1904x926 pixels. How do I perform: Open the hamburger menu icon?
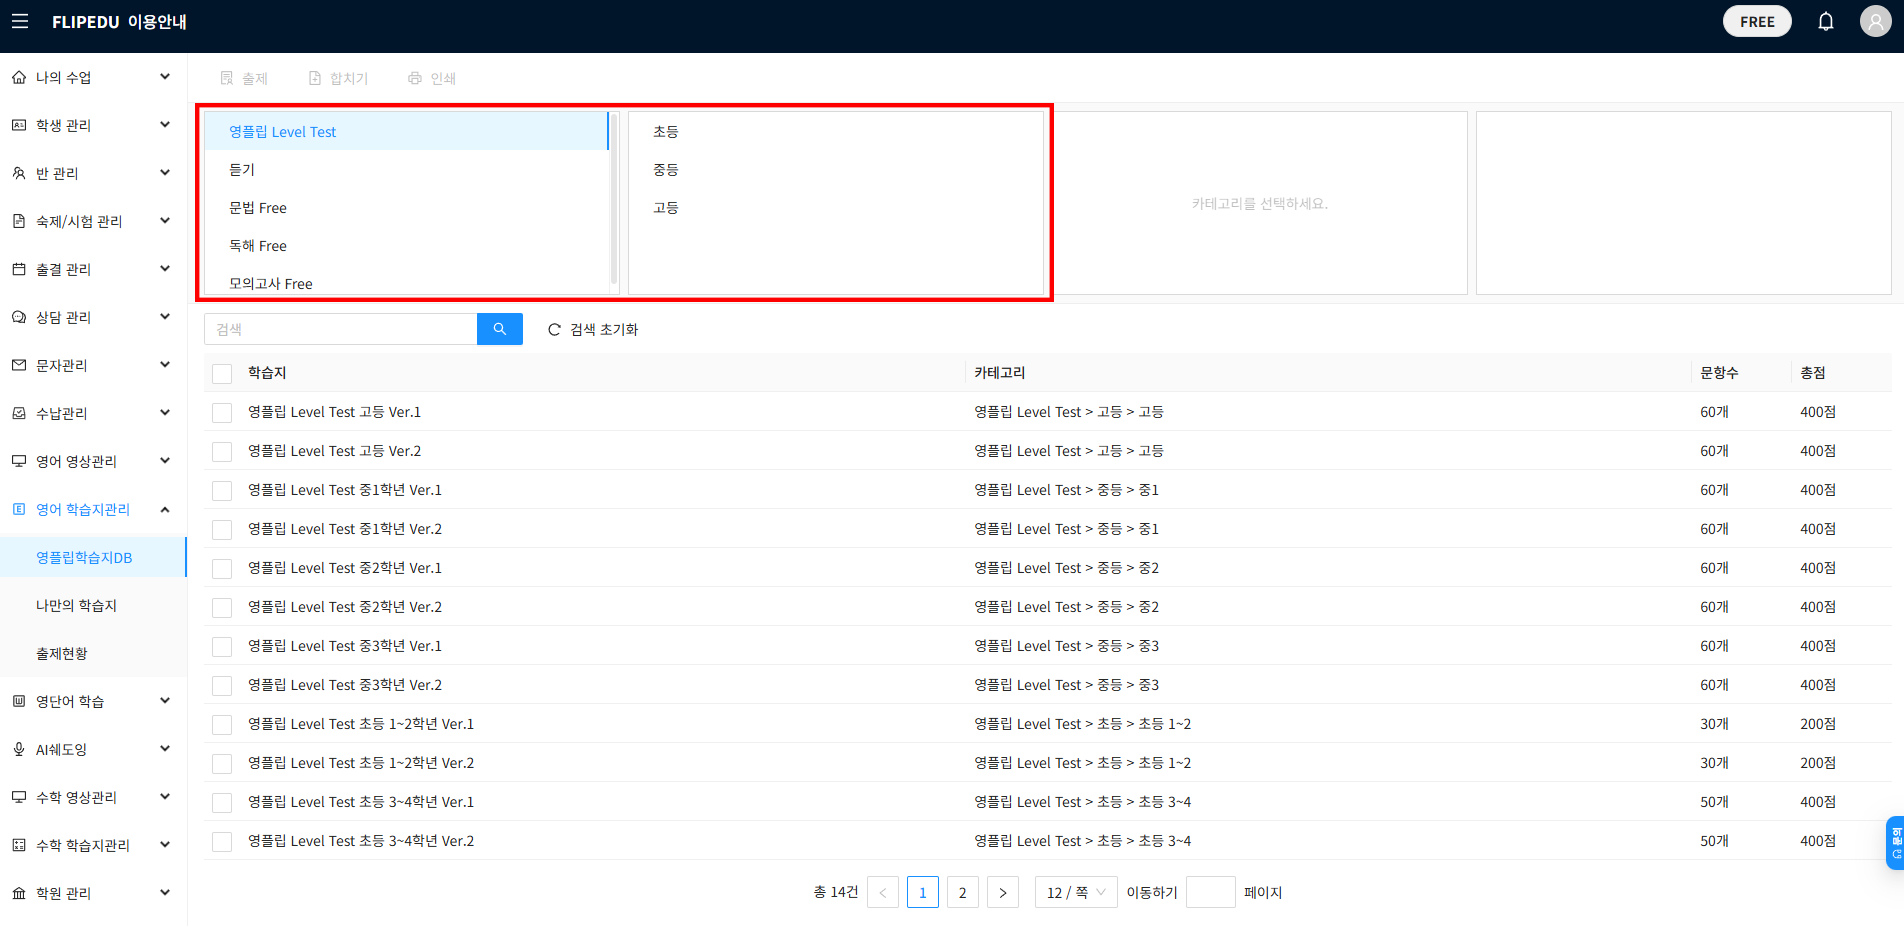(x=20, y=21)
